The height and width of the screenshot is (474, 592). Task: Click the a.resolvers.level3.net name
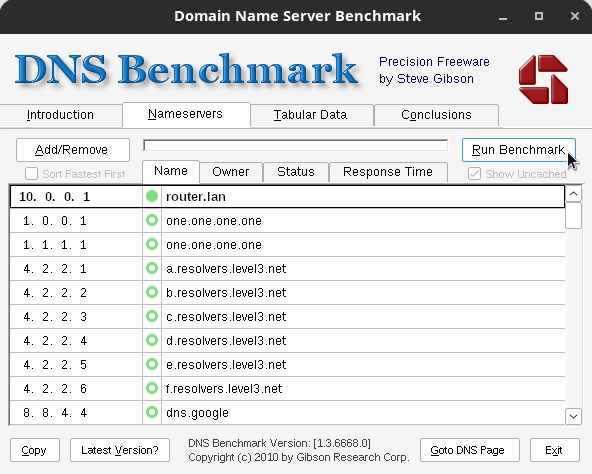click(226, 269)
